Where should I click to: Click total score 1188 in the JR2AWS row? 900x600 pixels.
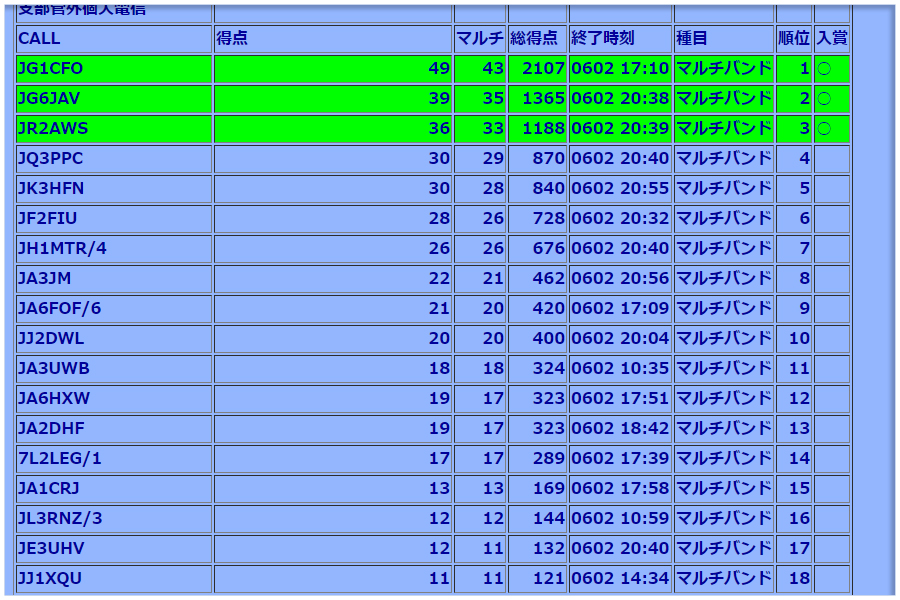[x=537, y=129]
